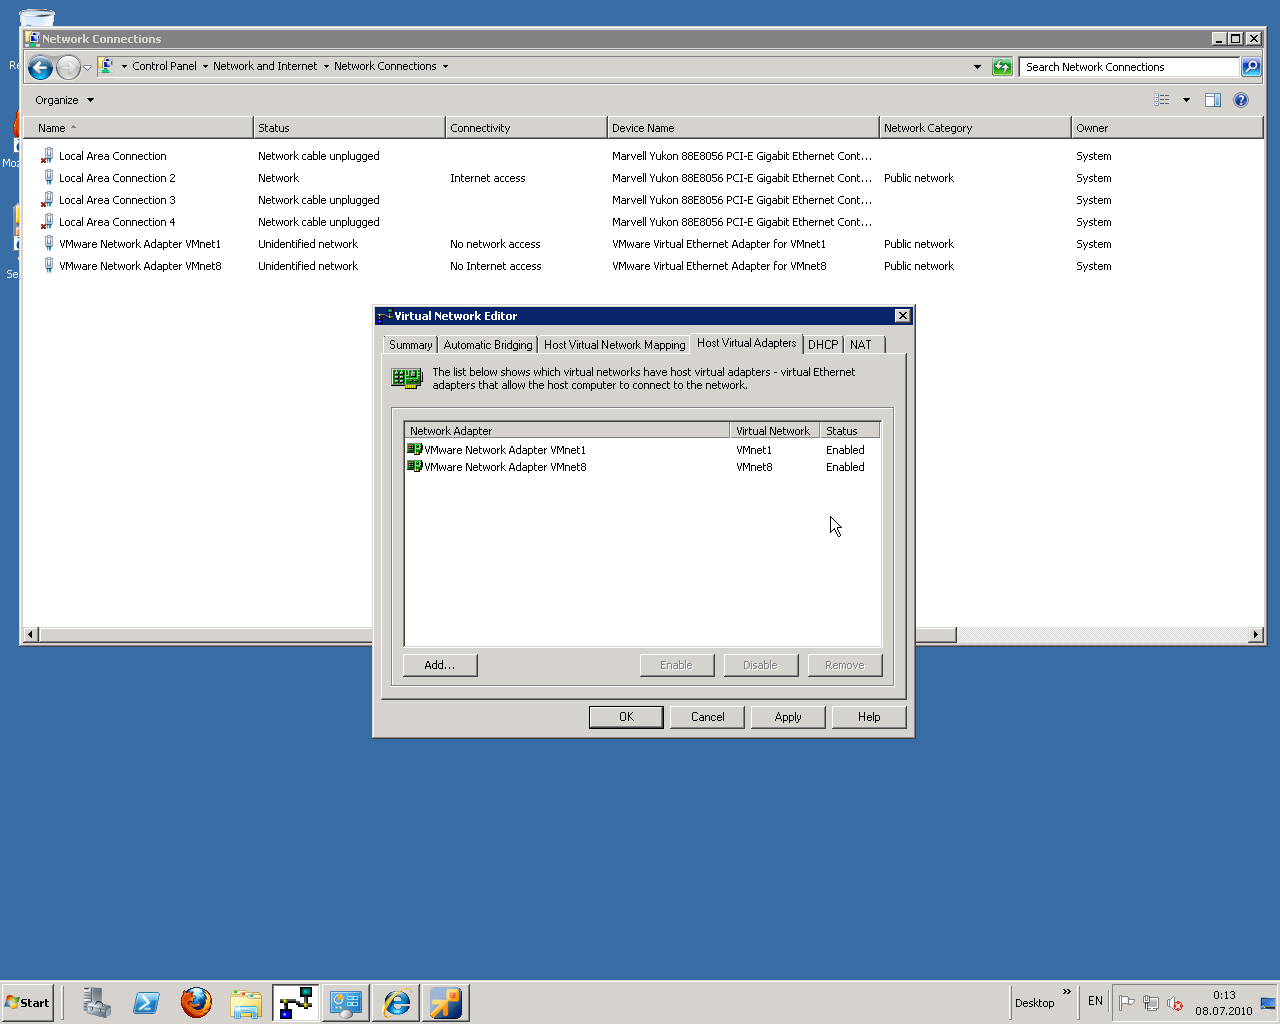Click the EN language indicator
Screen dimensions: 1280x1024
pos(1095,1001)
